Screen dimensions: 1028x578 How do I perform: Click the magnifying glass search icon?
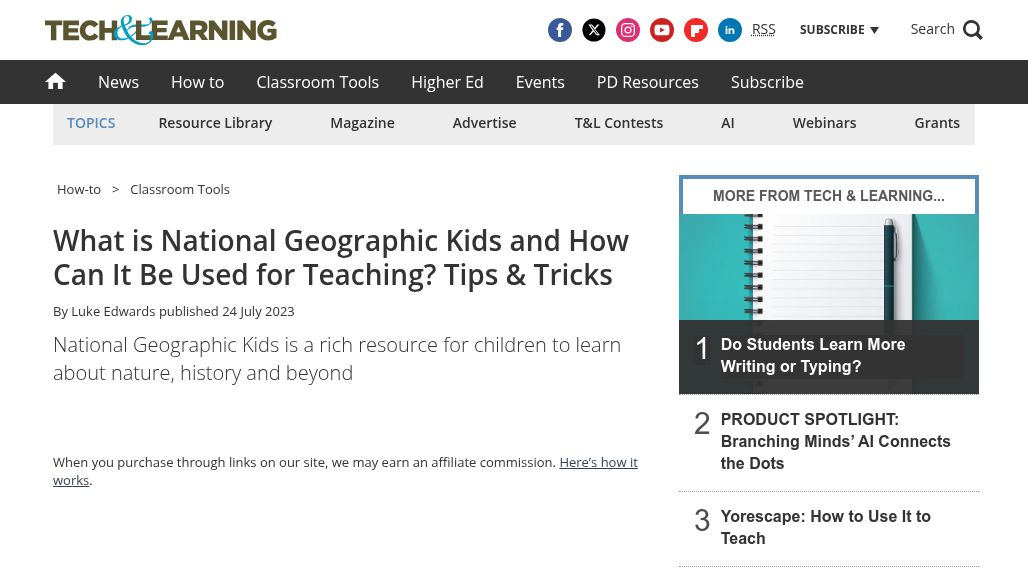[x=973, y=30]
